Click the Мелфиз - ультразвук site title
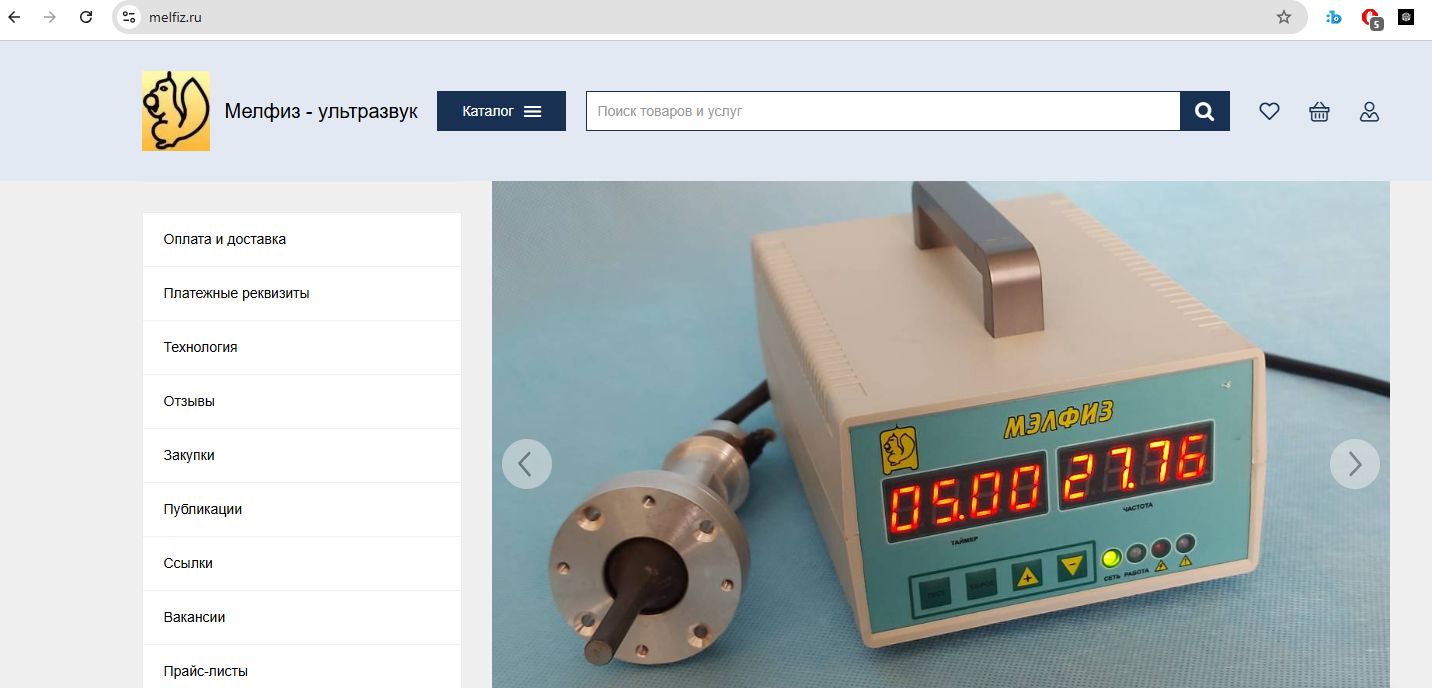This screenshot has width=1432, height=688. pos(321,111)
